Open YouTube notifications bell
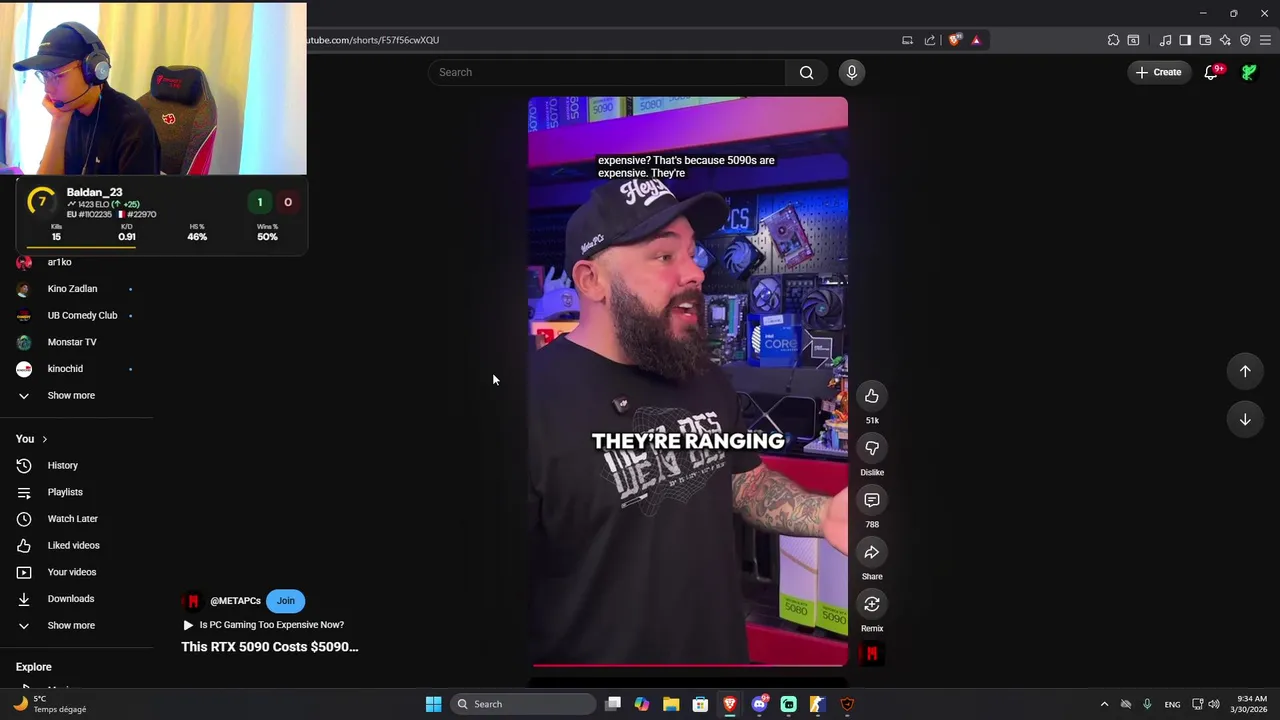 click(1211, 72)
